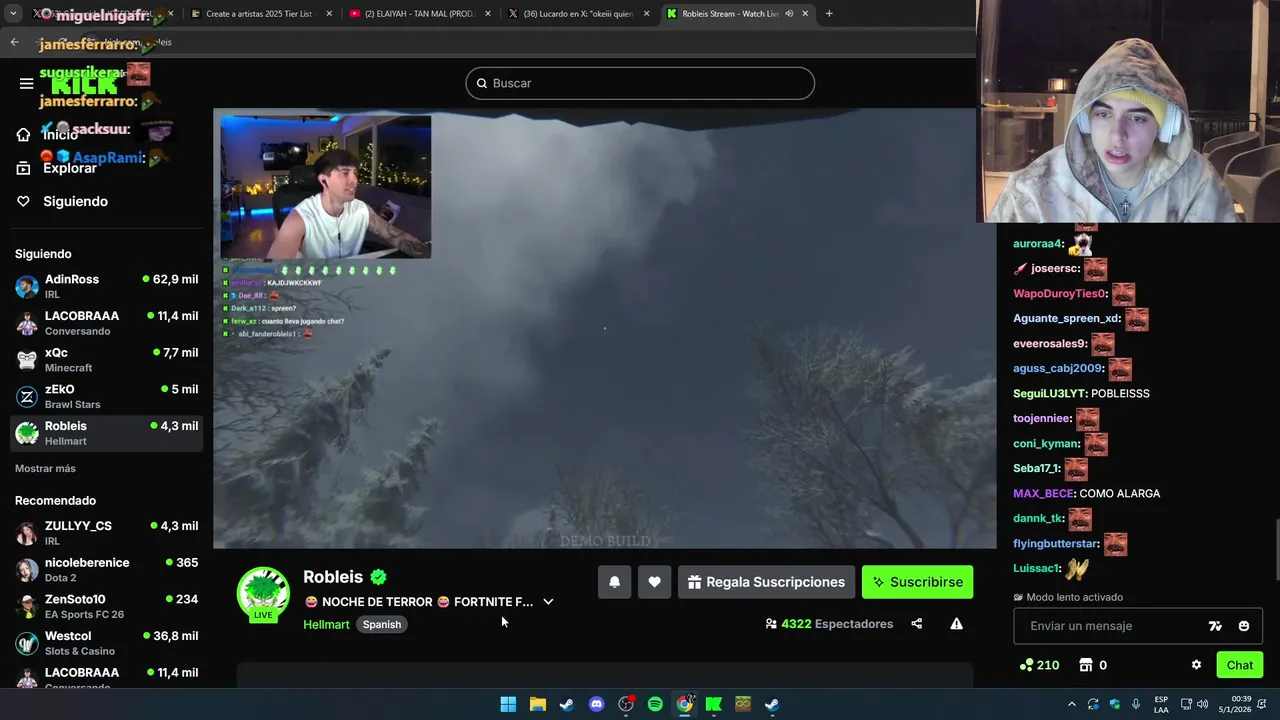Click the Robleis live avatar below video
Viewport: 1280px width, 720px height.
[x=263, y=593]
